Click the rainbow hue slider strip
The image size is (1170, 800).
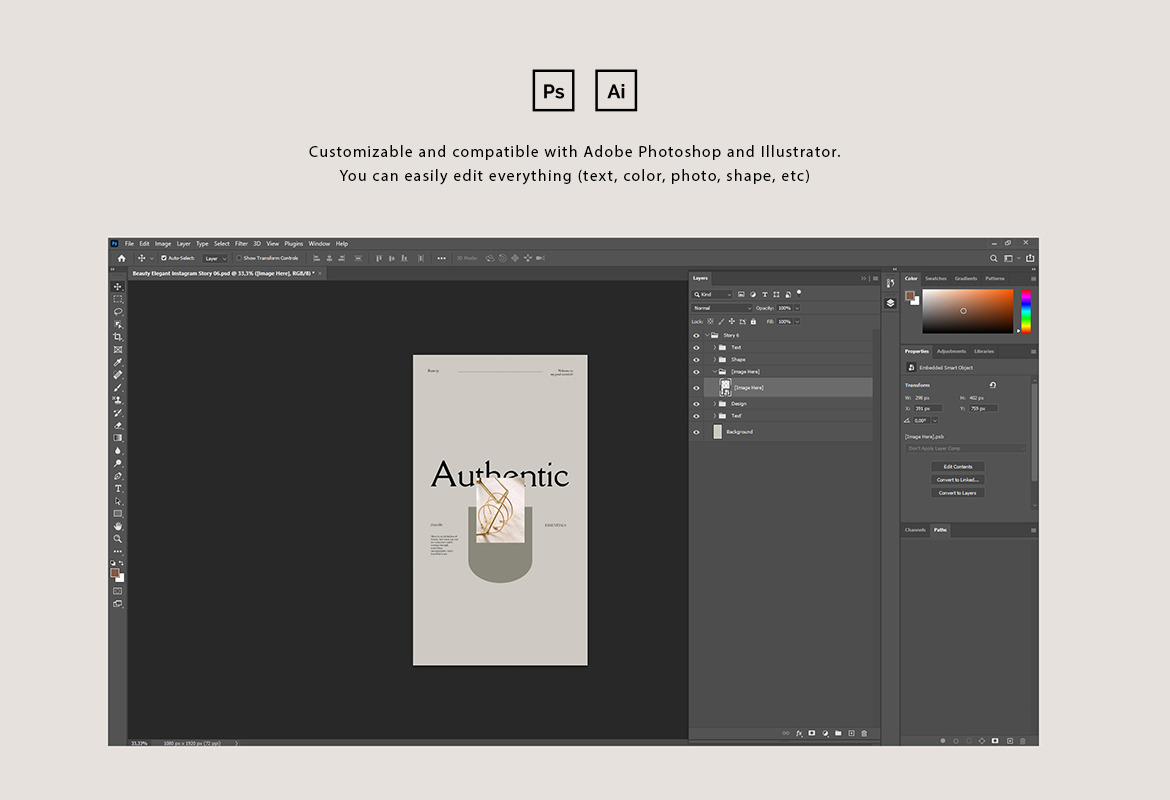point(1025,311)
